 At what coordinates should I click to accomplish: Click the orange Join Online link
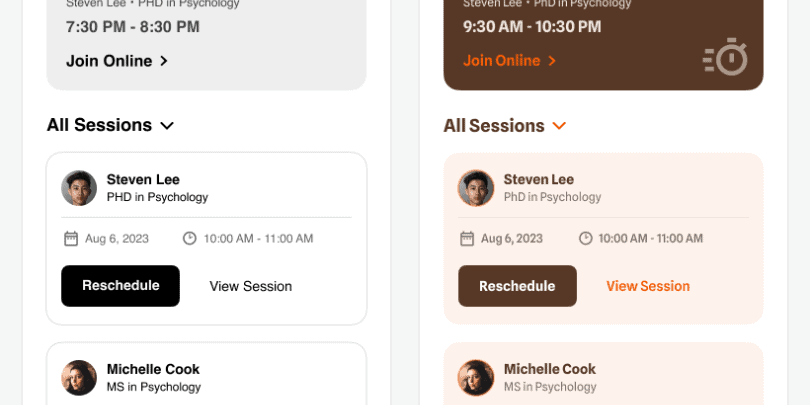[x=502, y=60]
